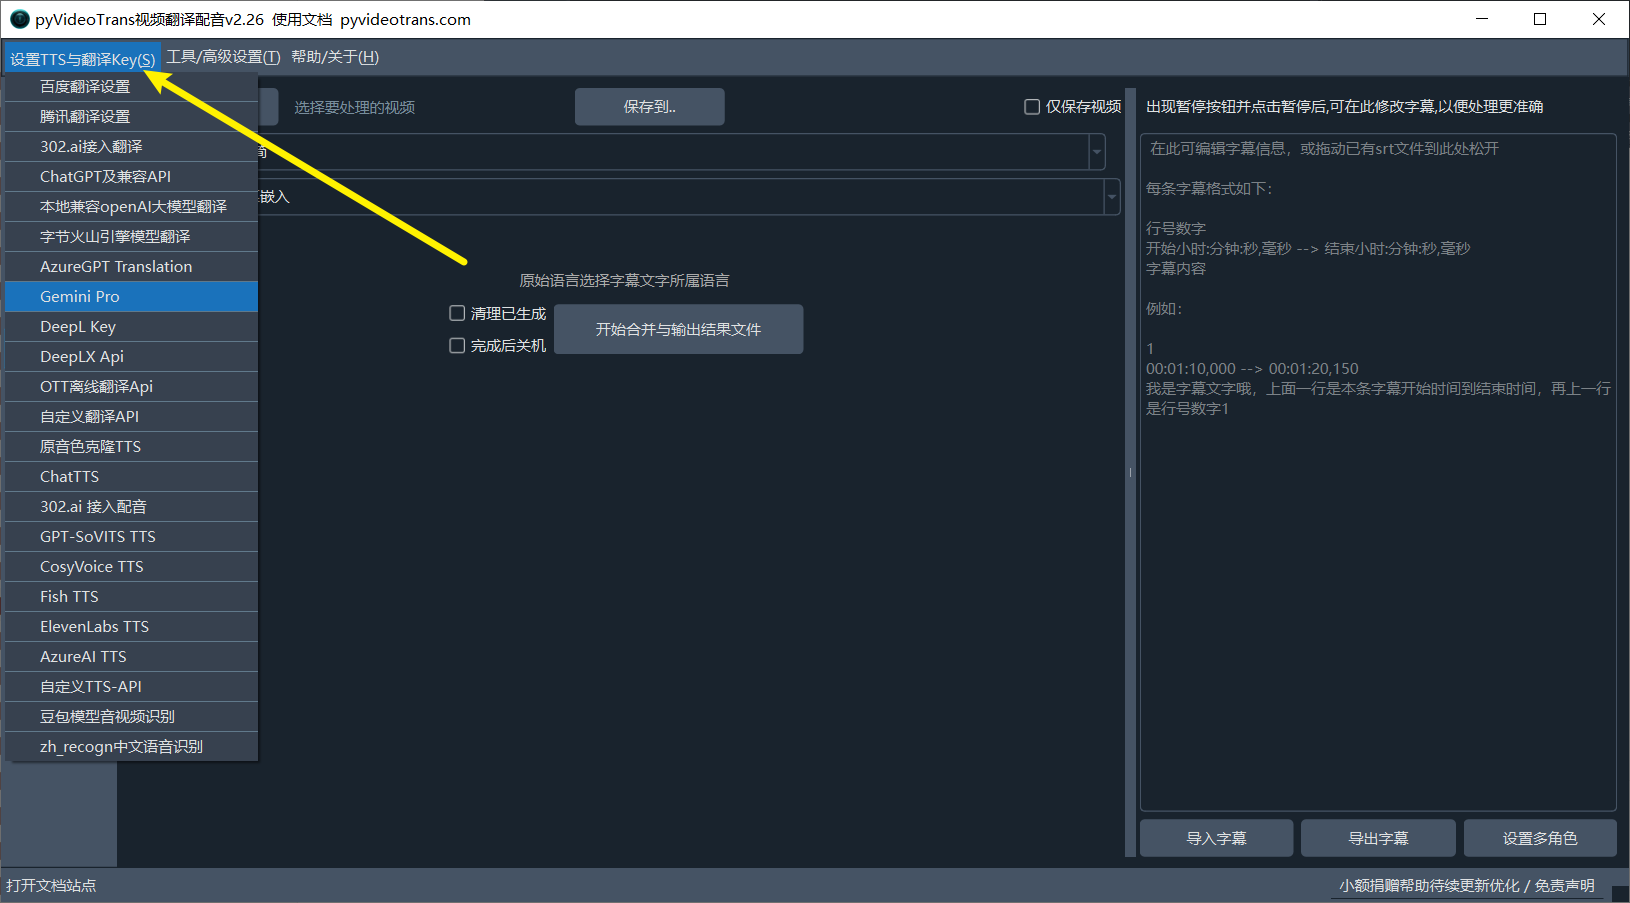Viewport: 1630px width, 903px height.
Task: Click the 导入字幕 button
Action: (1216, 838)
